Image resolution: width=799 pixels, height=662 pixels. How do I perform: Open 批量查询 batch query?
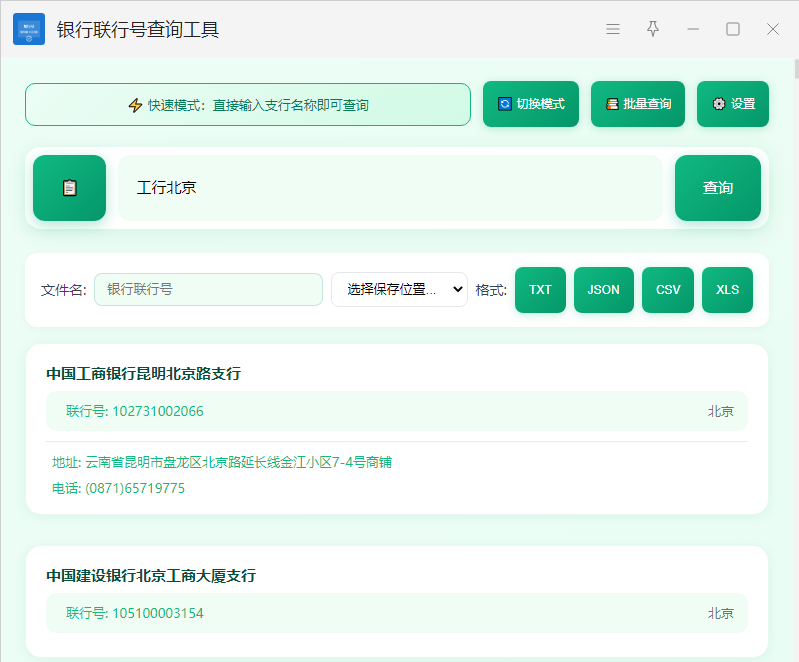(638, 104)
